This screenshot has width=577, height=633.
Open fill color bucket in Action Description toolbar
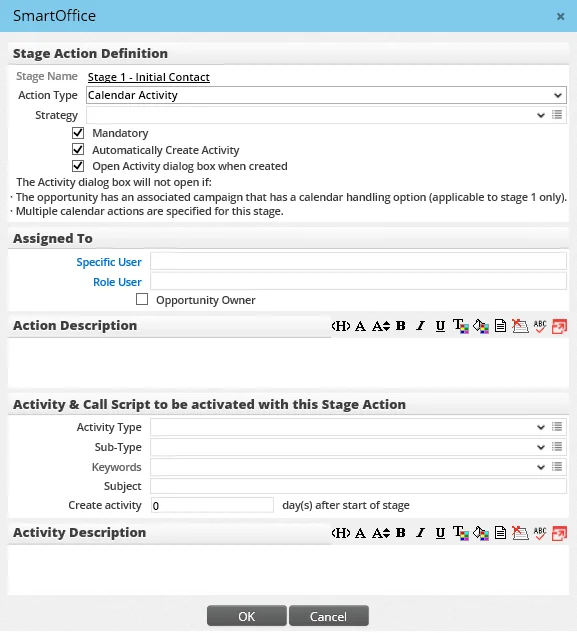(480, 326)
